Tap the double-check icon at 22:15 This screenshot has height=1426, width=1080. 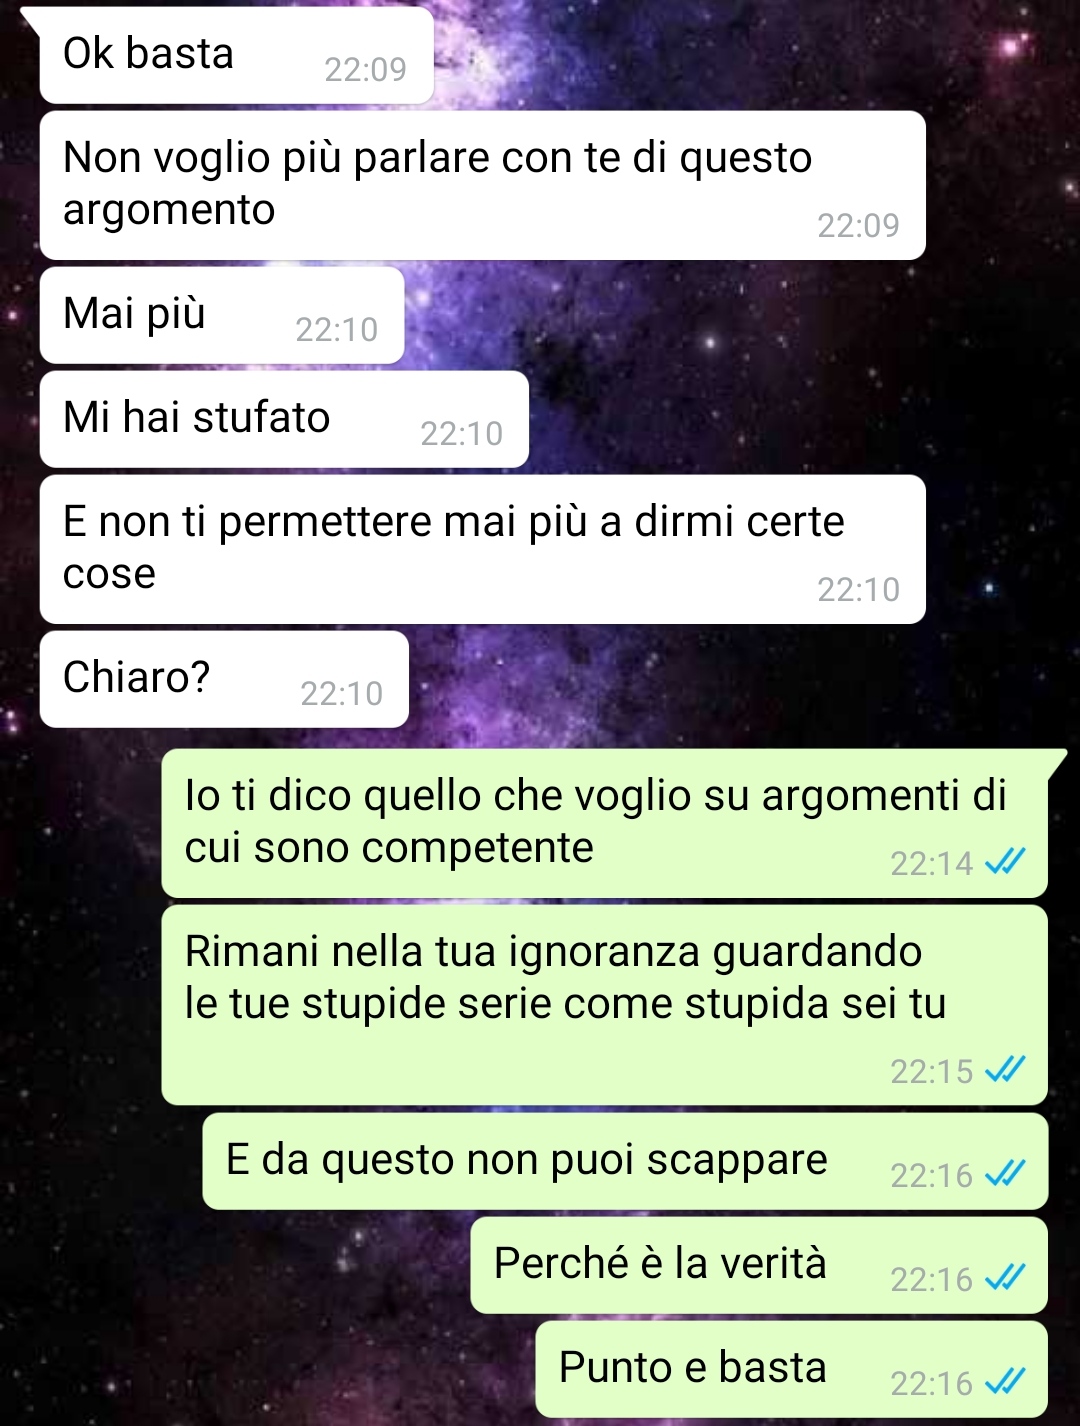(x=1005, y=1070)
